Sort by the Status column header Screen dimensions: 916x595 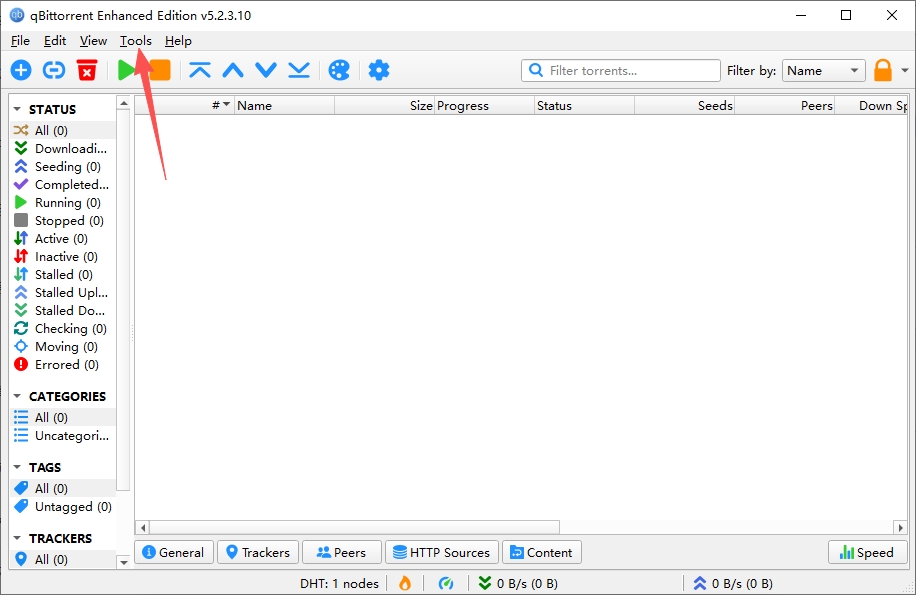click(x=584, y=106)
